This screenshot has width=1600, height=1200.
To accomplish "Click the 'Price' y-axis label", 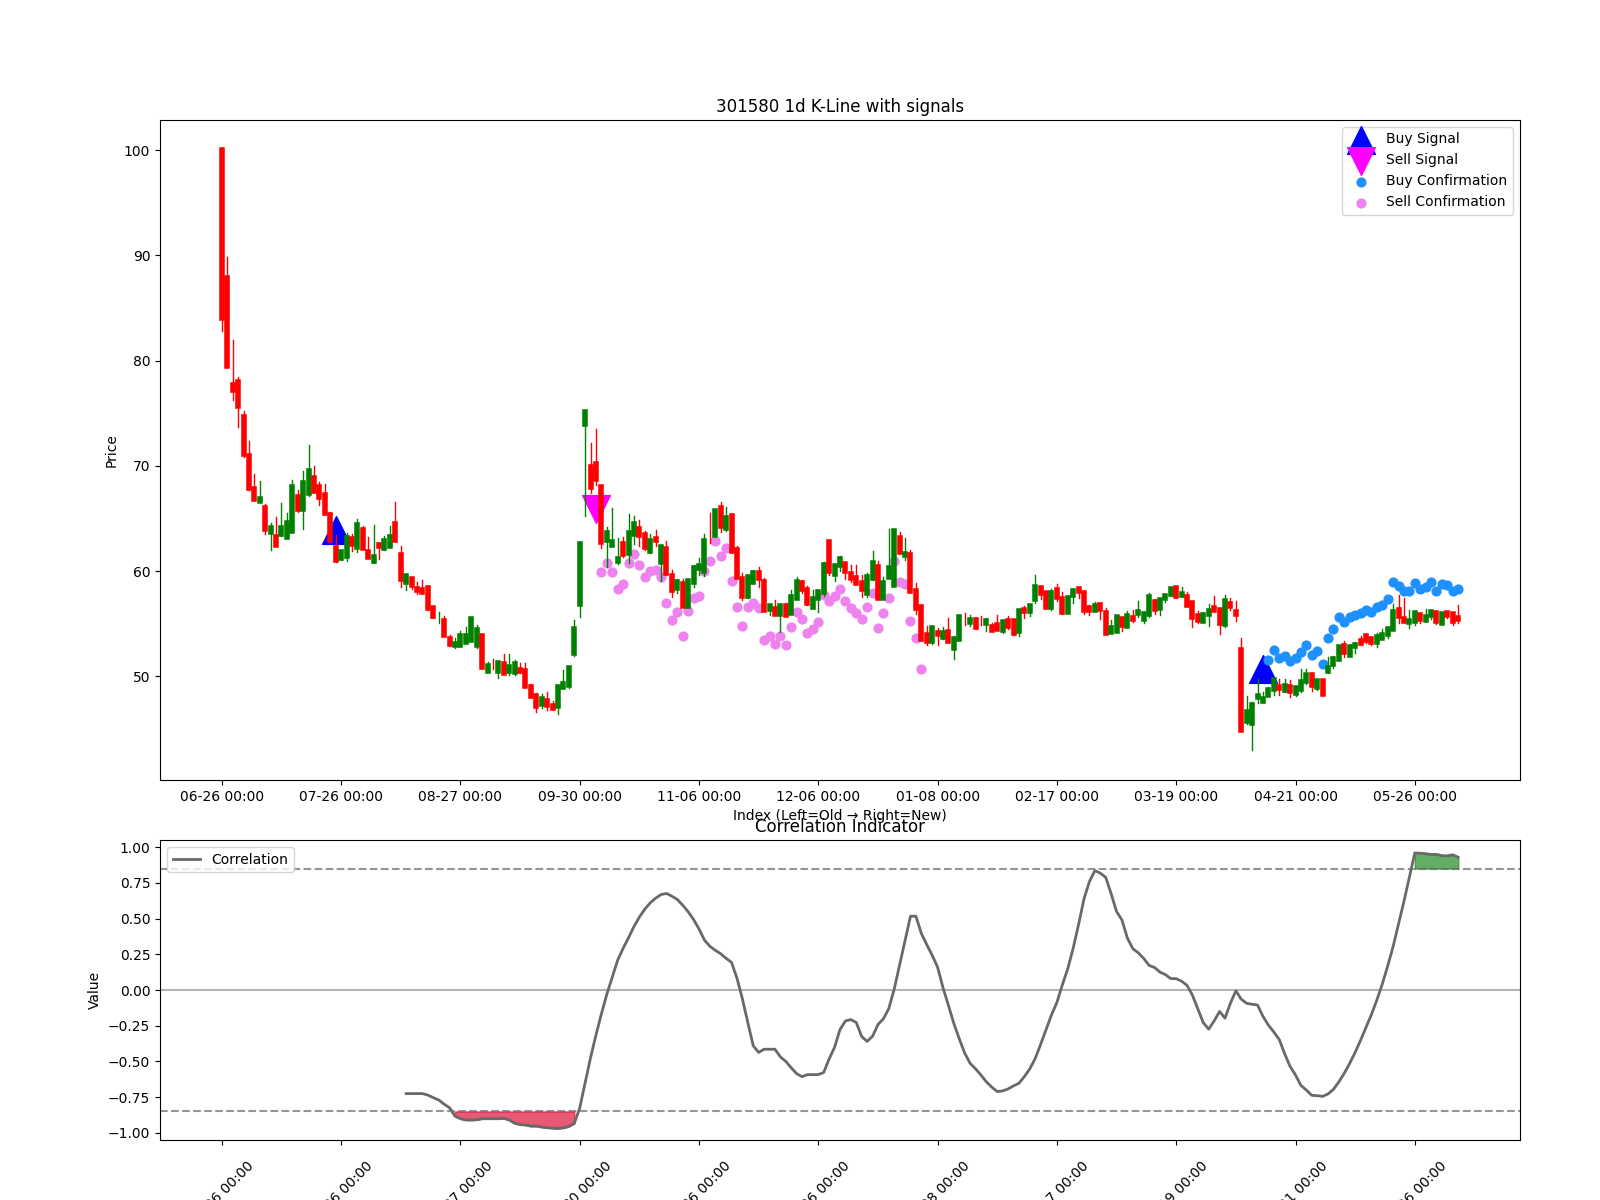I will pyautogui.click(x=111, y=452).
